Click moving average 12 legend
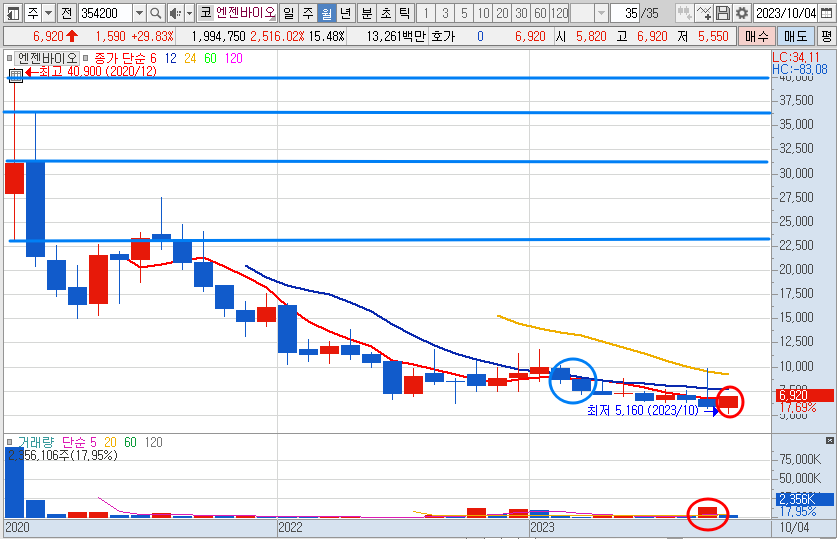Screen dimensions: 837x539 coord(170,58)
